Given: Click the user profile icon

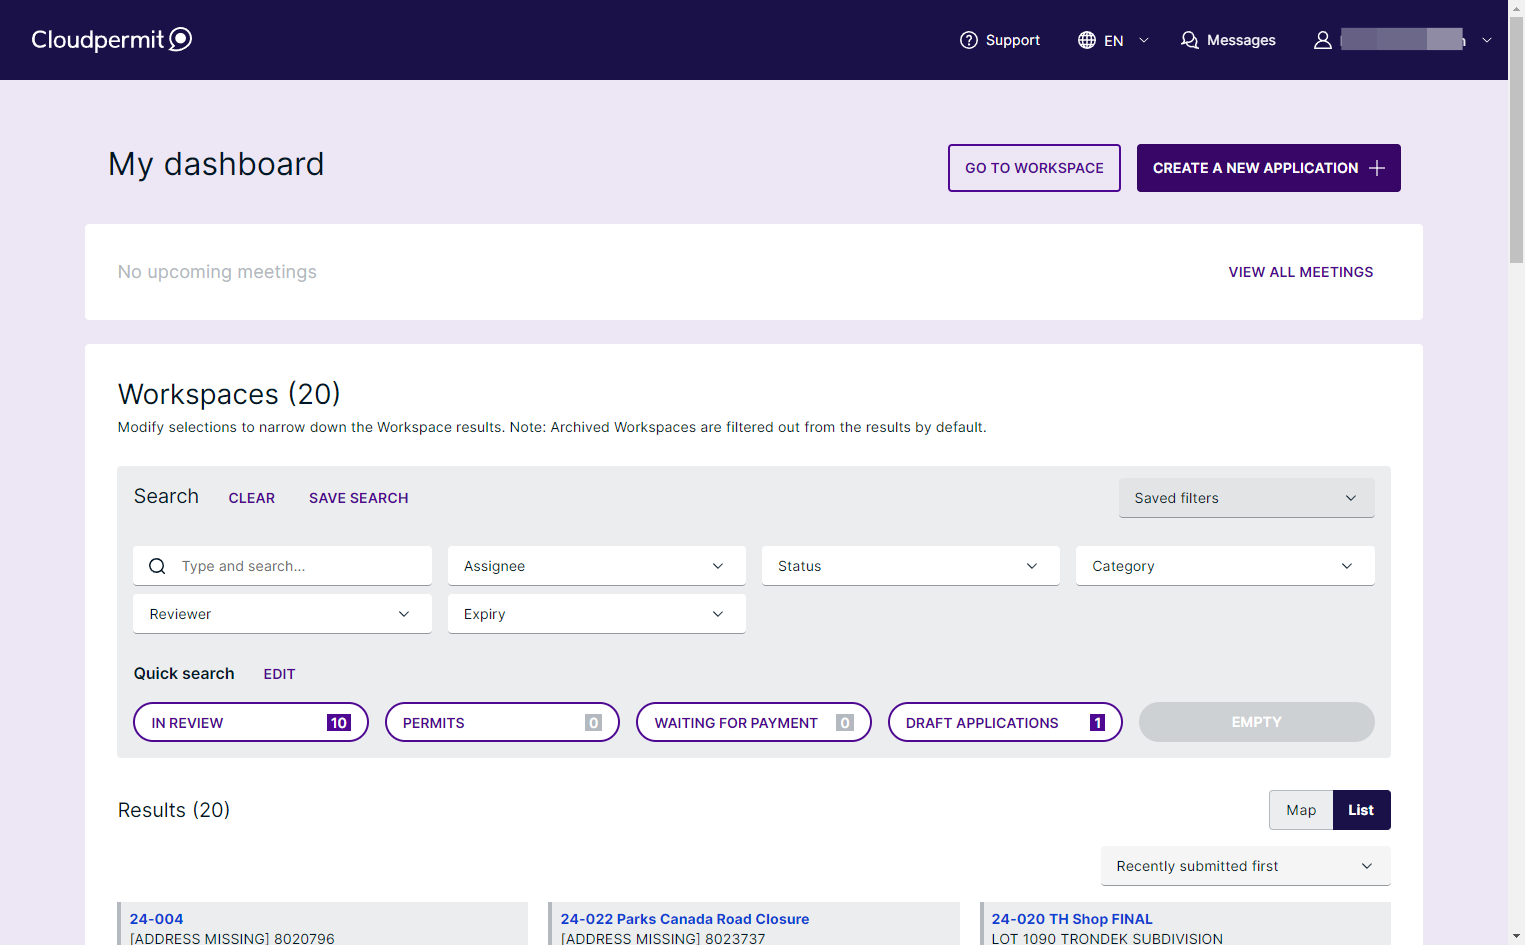Looking at the screenshot, I should (x=1322, y=40).
